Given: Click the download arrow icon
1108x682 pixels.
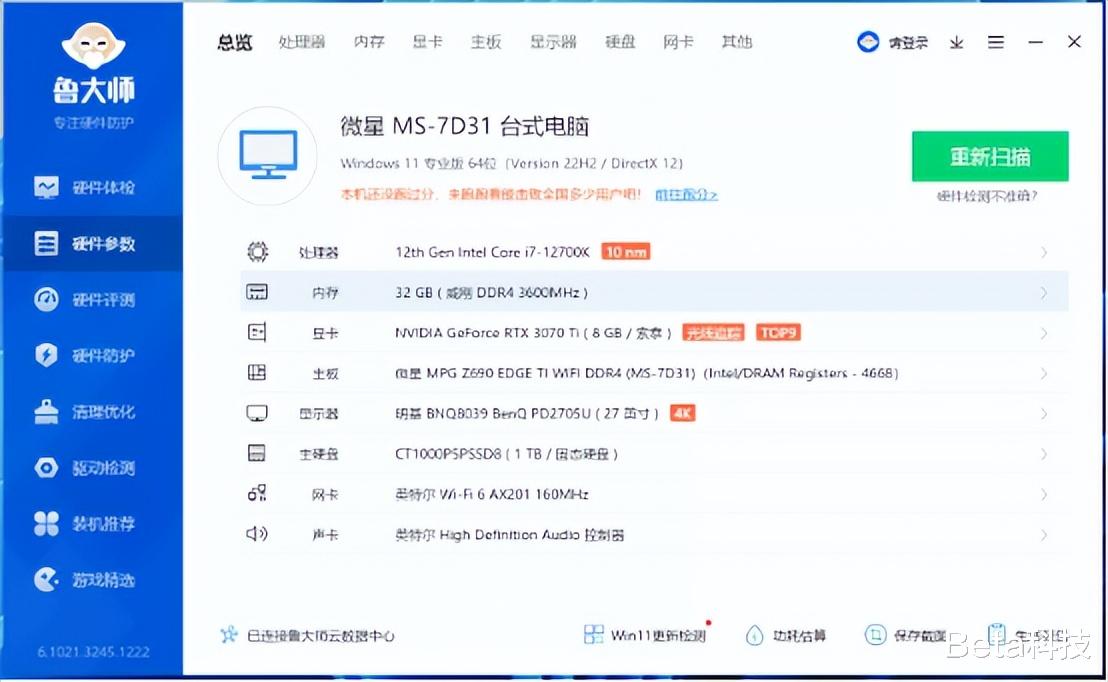Looking at the screenshot, I should click(x=957, y=43).
